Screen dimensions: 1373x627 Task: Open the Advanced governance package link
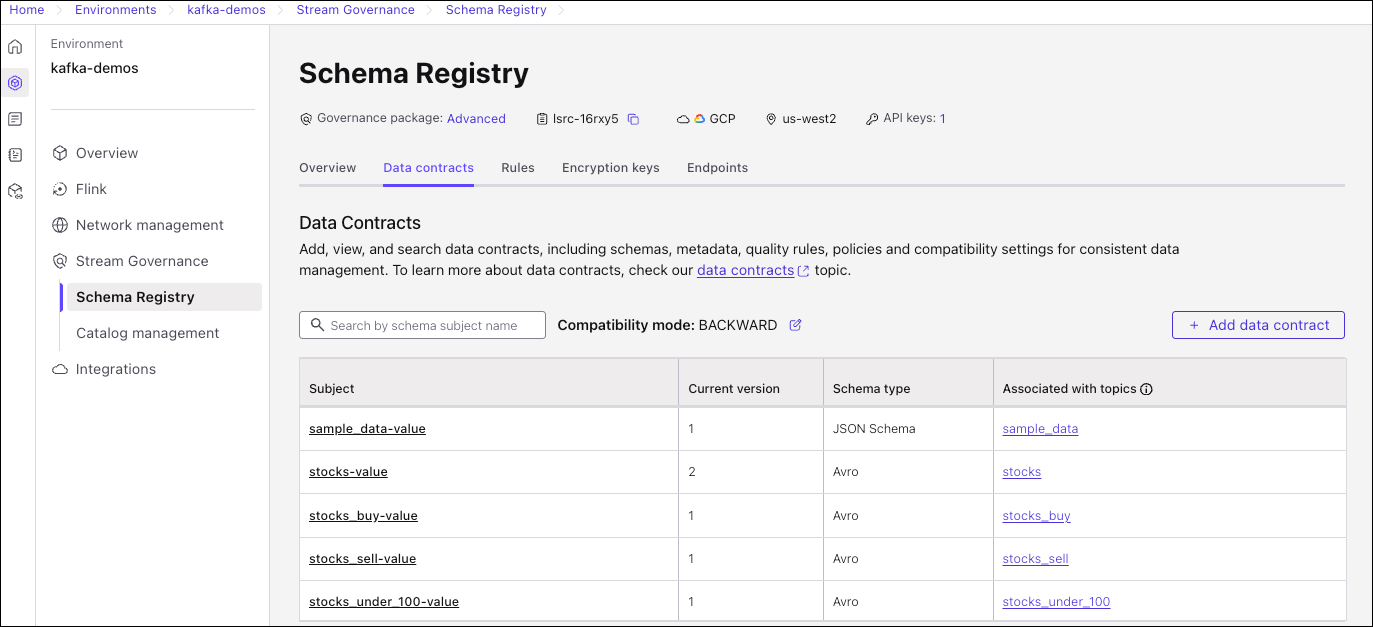[x=476, y=118]
